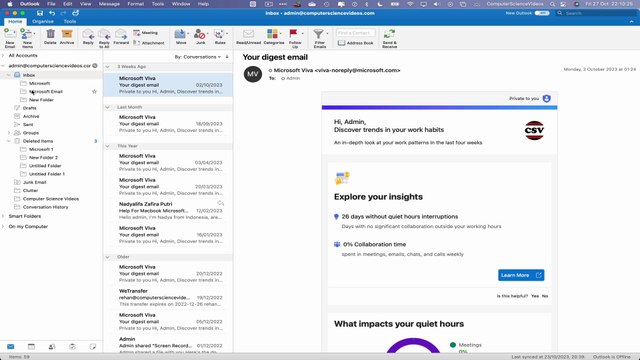640x360 pixels.
Task: Switch to the Organise ribbon tab
Action: (43, 21)
